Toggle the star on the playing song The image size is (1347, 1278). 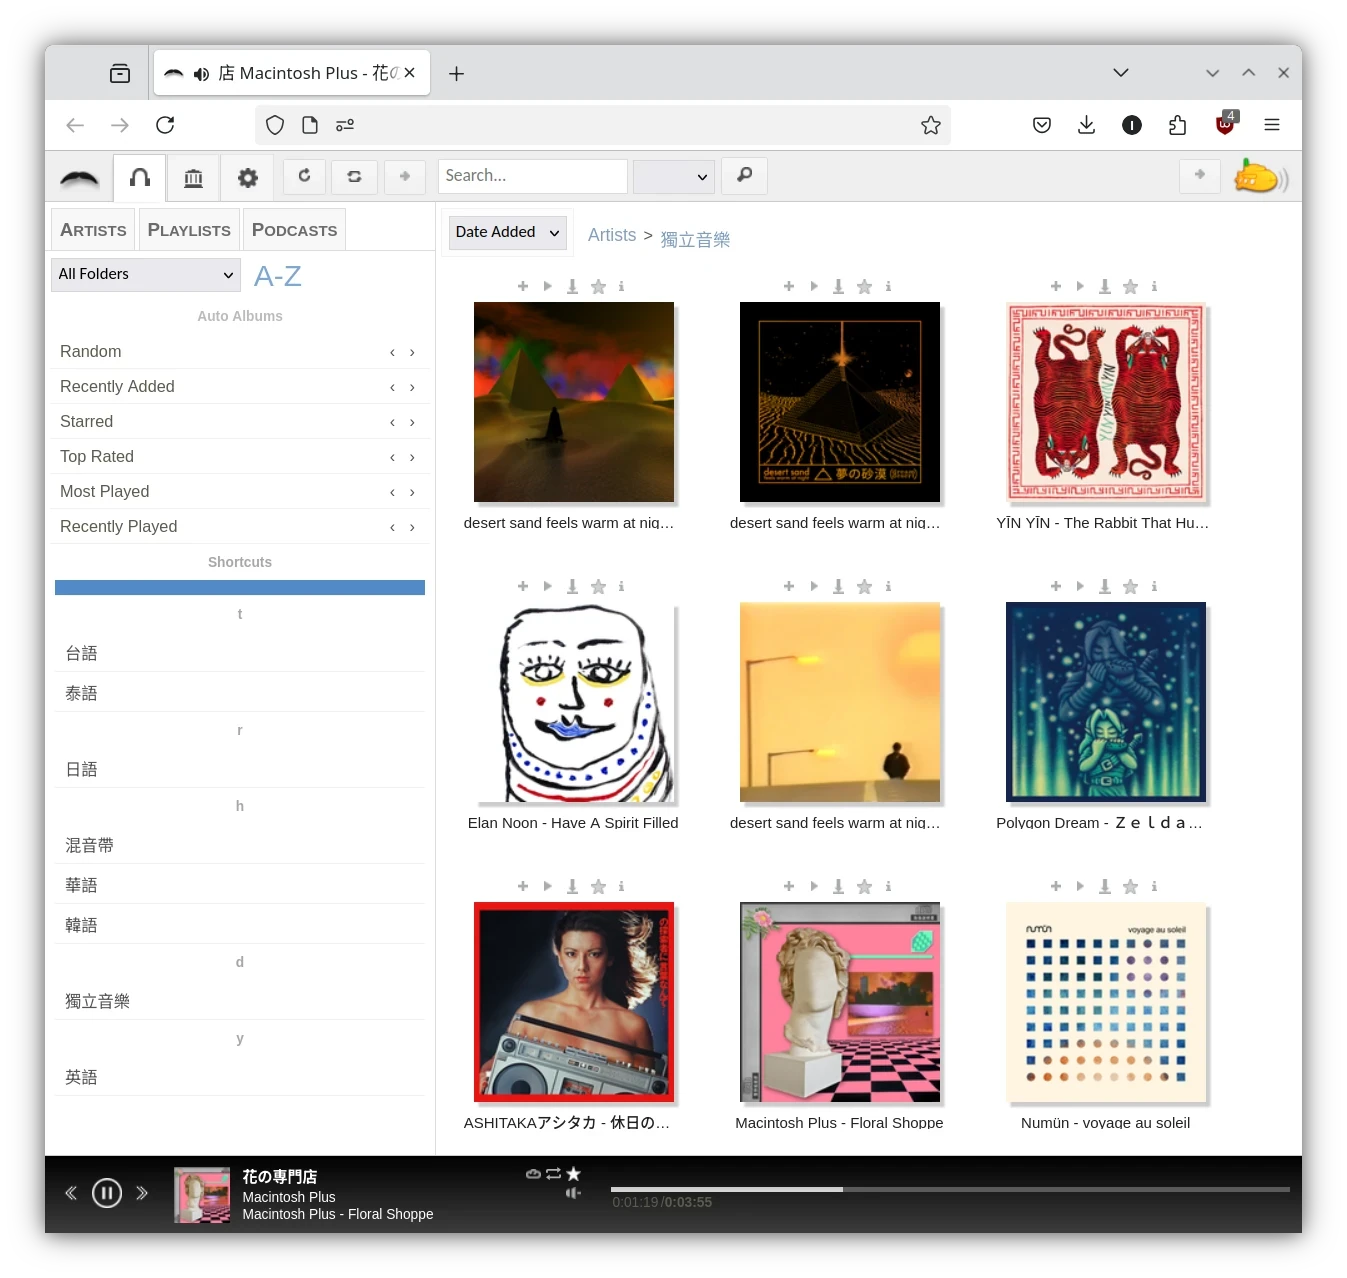[x=573, y=1173]
